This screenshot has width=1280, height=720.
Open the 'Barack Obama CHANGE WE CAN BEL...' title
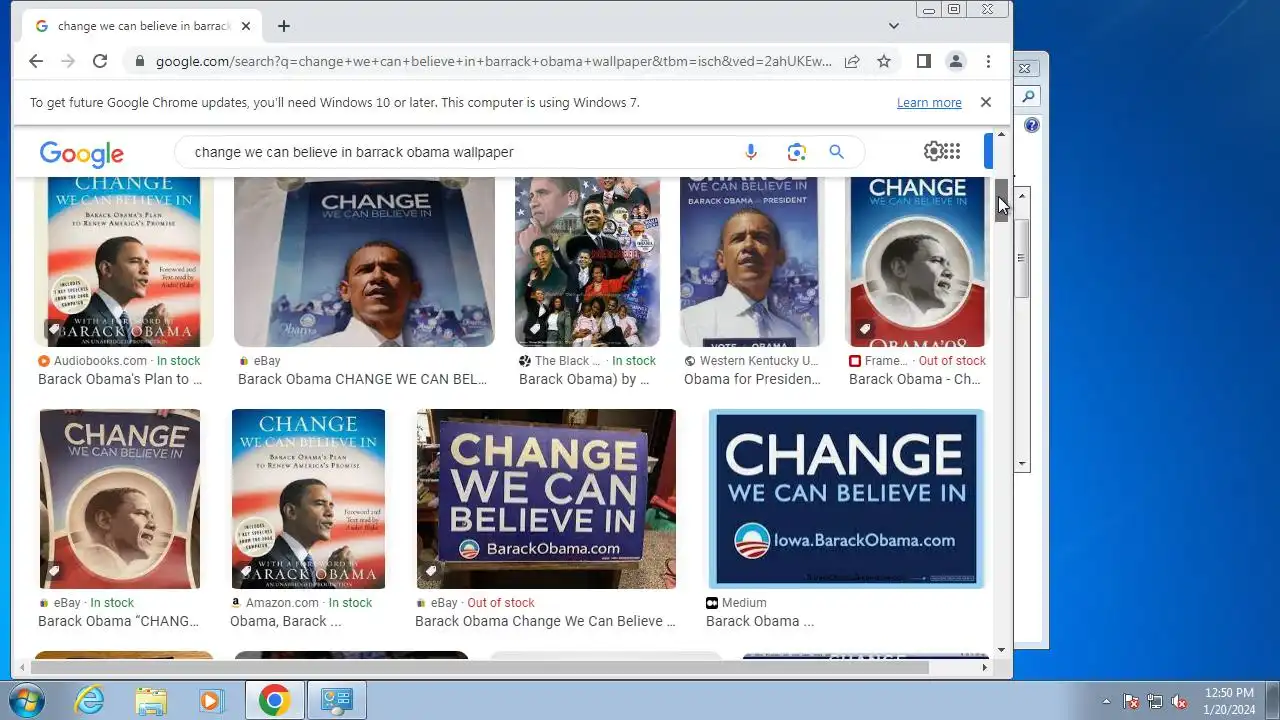(363, 379)
